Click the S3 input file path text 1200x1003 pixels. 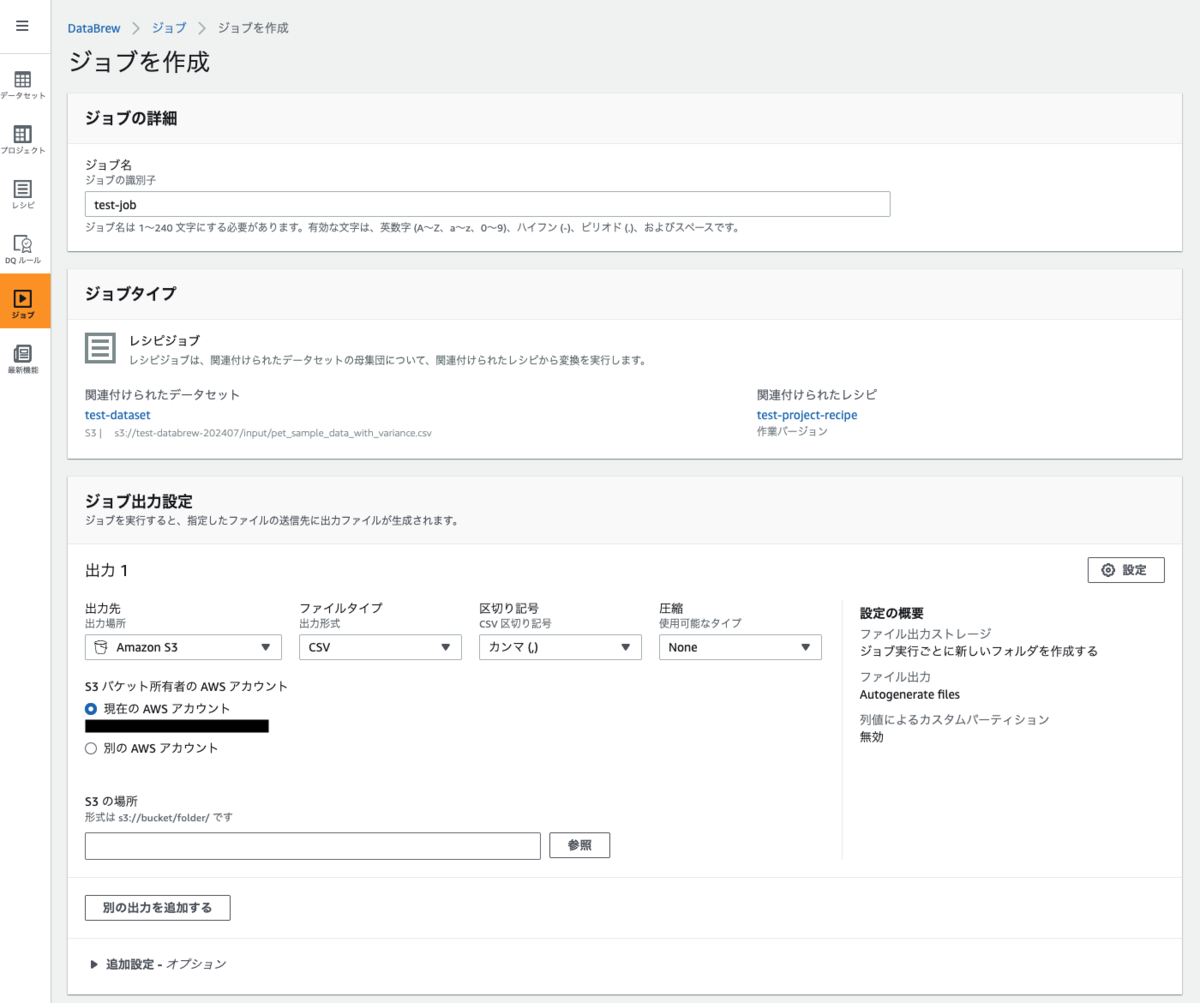pos(273,433)
